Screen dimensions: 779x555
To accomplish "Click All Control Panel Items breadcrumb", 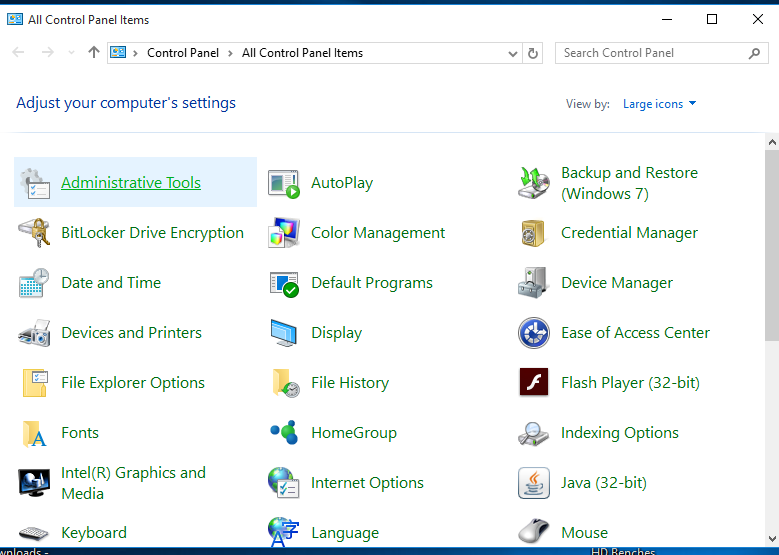I will (303, 53).
